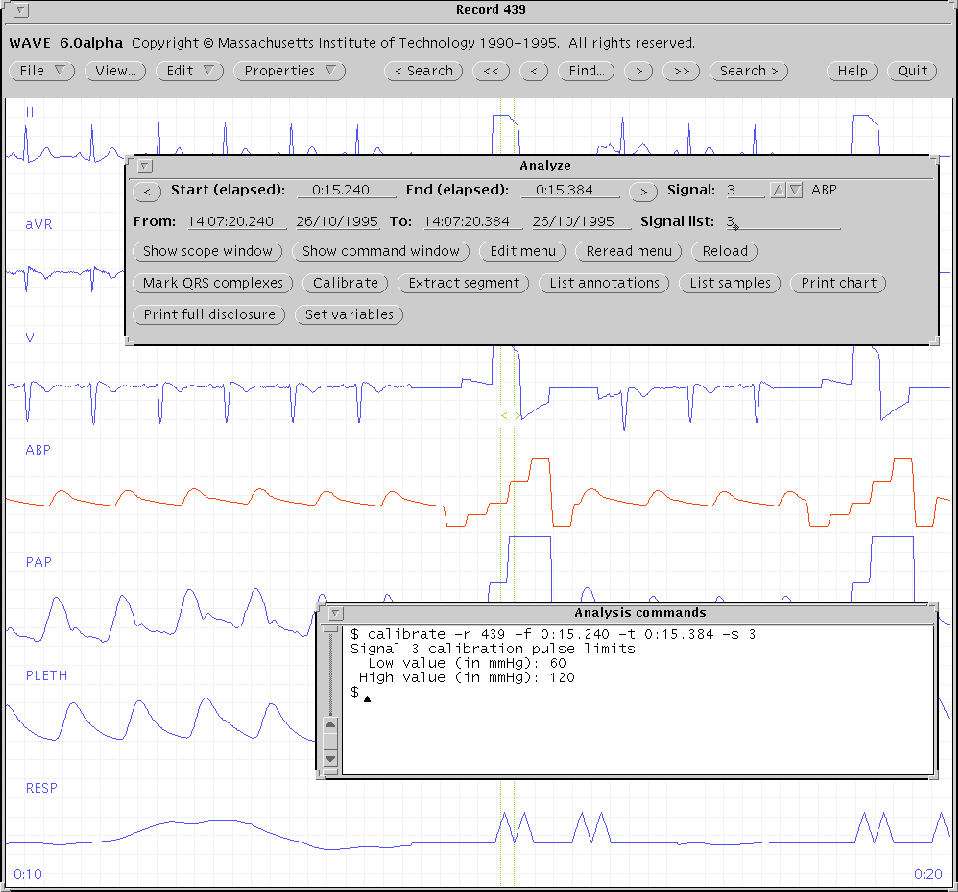Click the fast-rewind << navigation icon

pyautogui.click(x=491, y=71)
